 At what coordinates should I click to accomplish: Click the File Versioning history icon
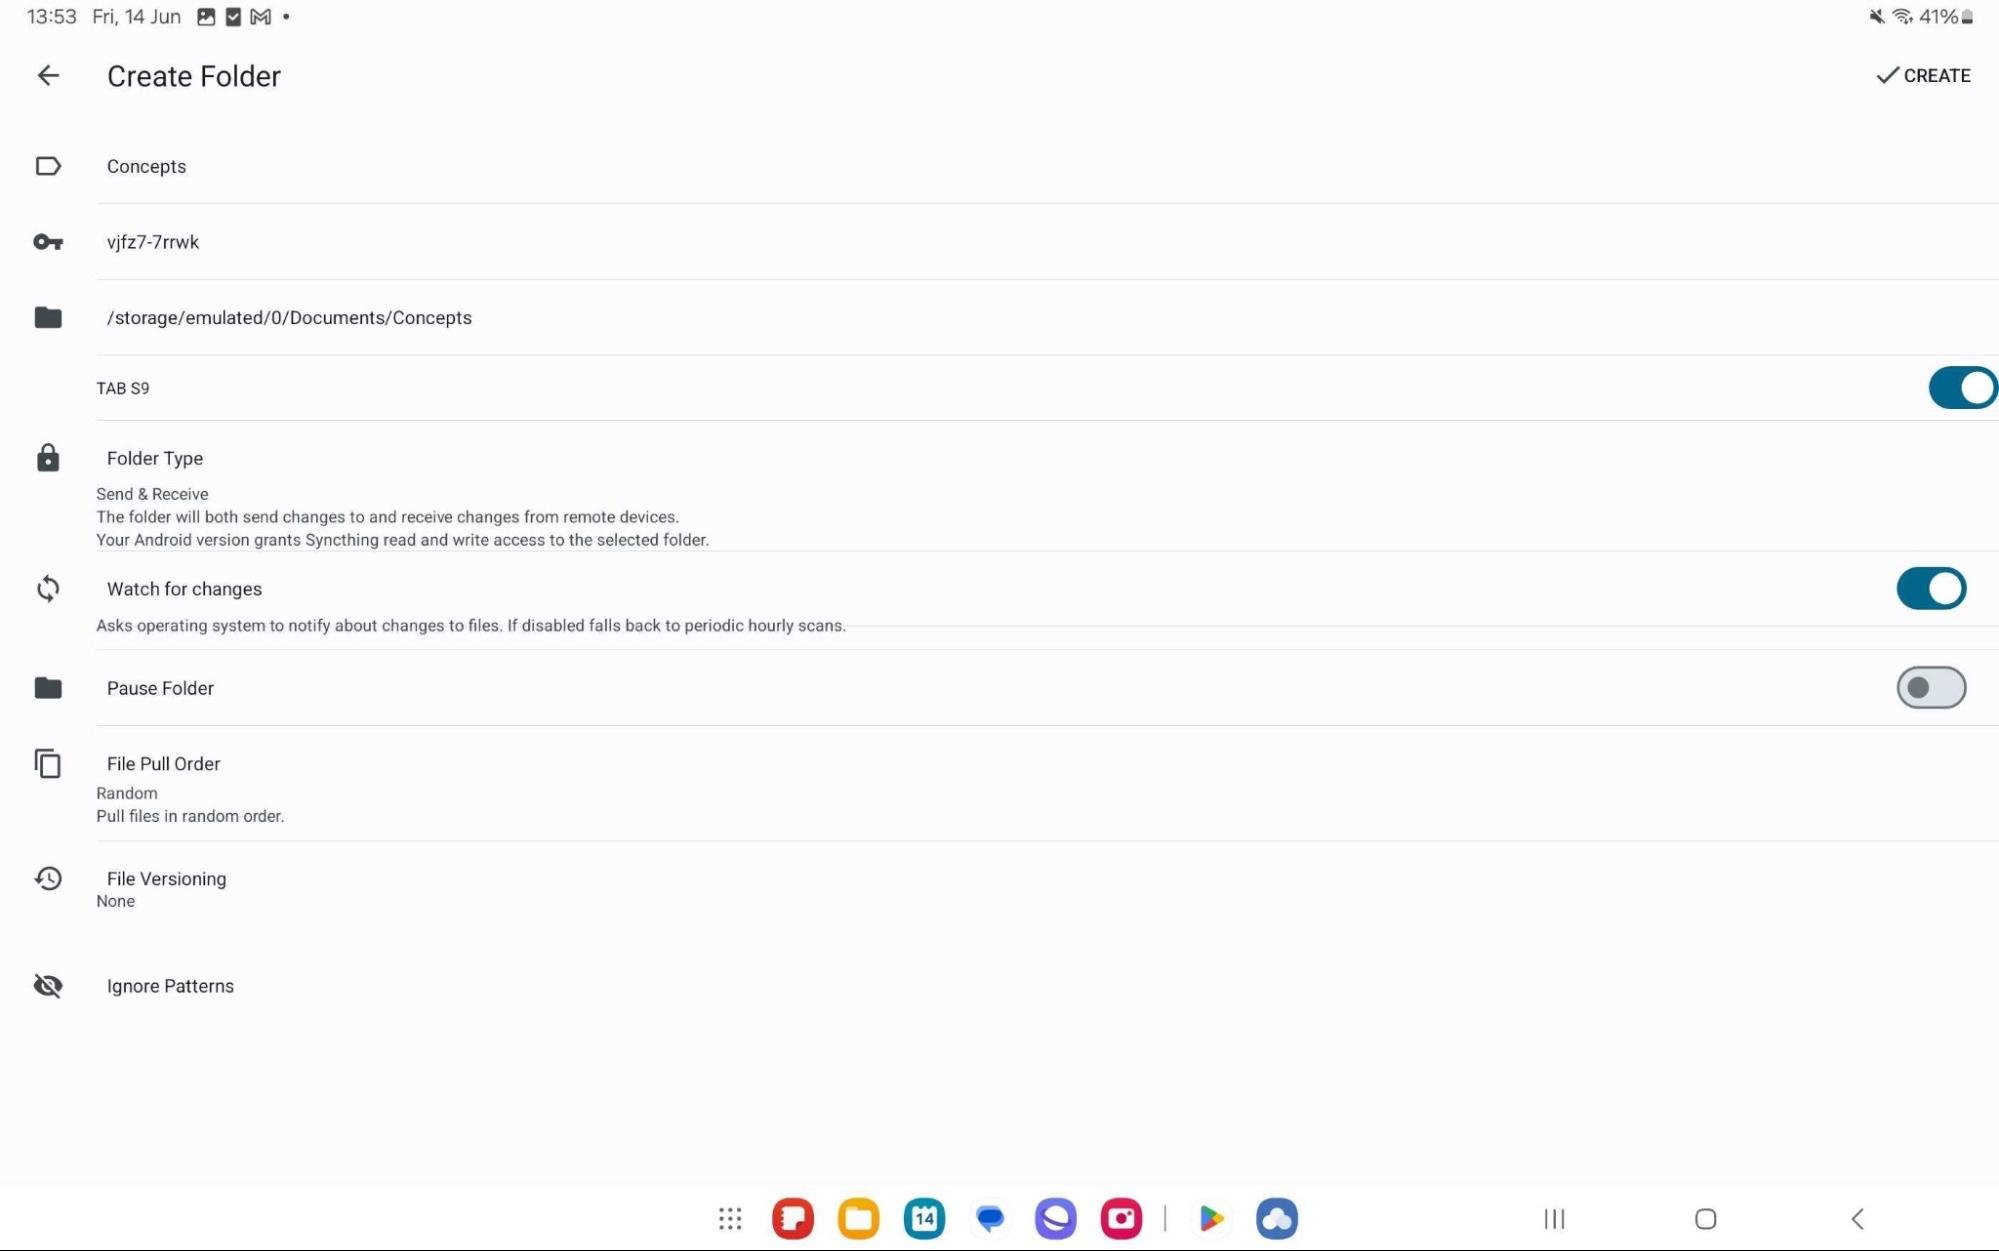click(48, 879)
